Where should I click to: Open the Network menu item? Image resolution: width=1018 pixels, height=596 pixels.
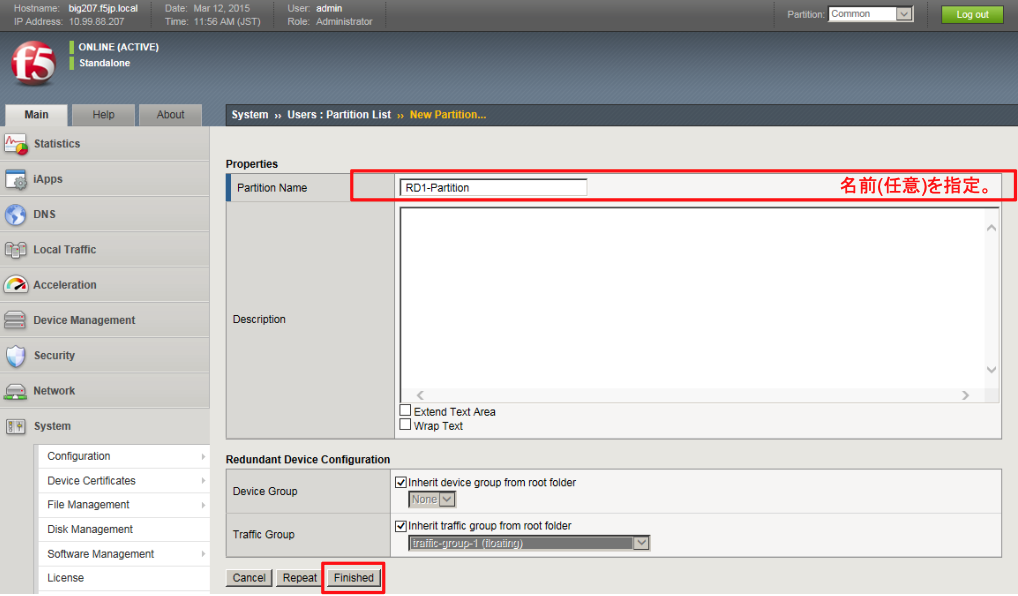(105, 391)
